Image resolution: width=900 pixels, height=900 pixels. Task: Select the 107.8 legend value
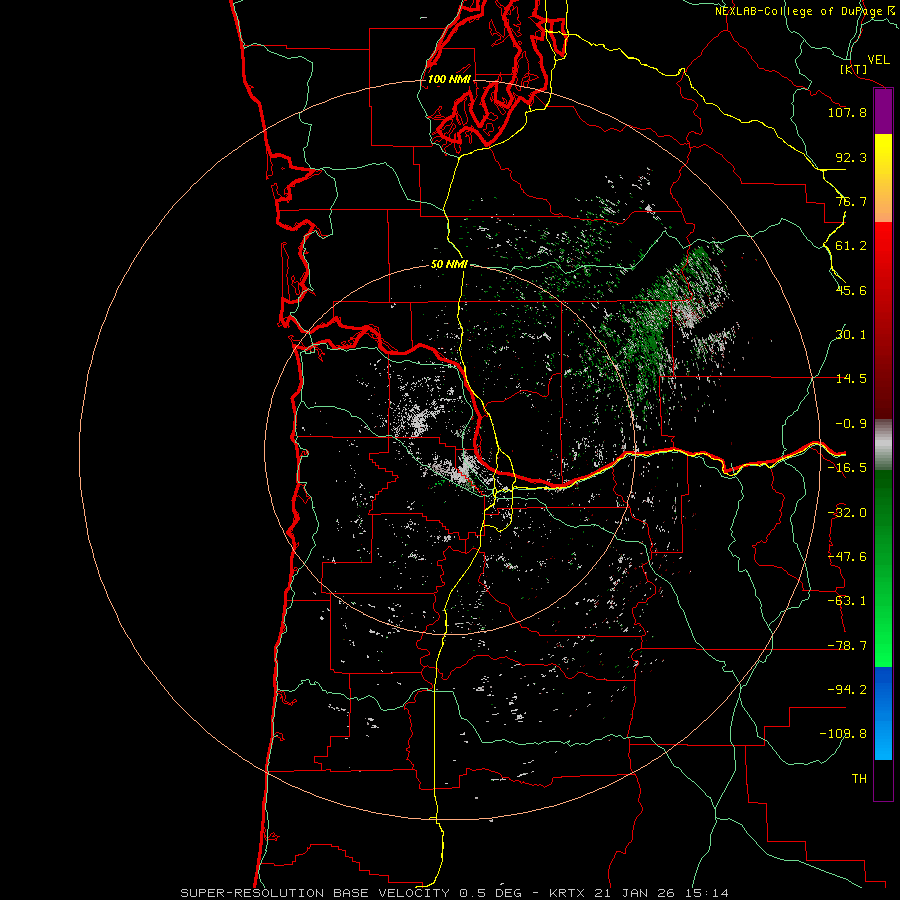pyautogui.click(x=847, y=112)
